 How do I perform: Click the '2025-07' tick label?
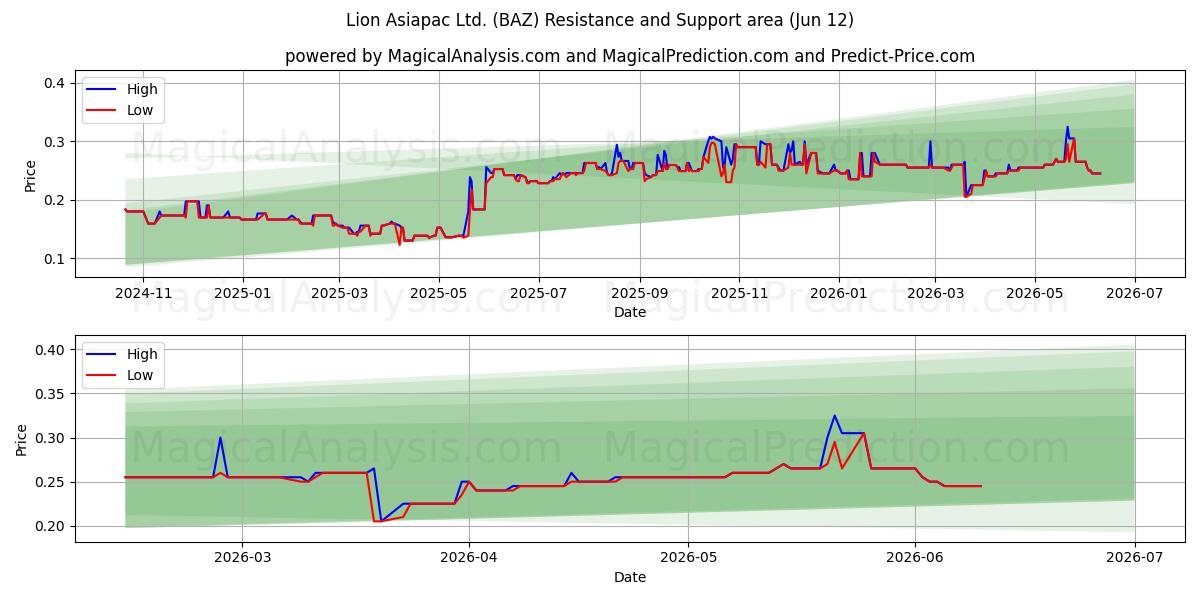(539, 294)
